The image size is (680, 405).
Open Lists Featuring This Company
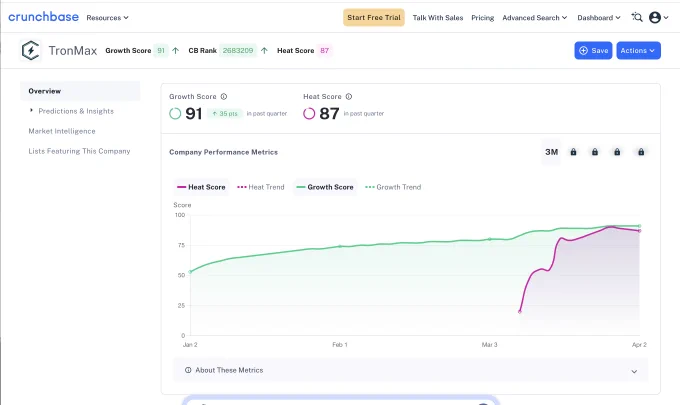click(79, 151)
